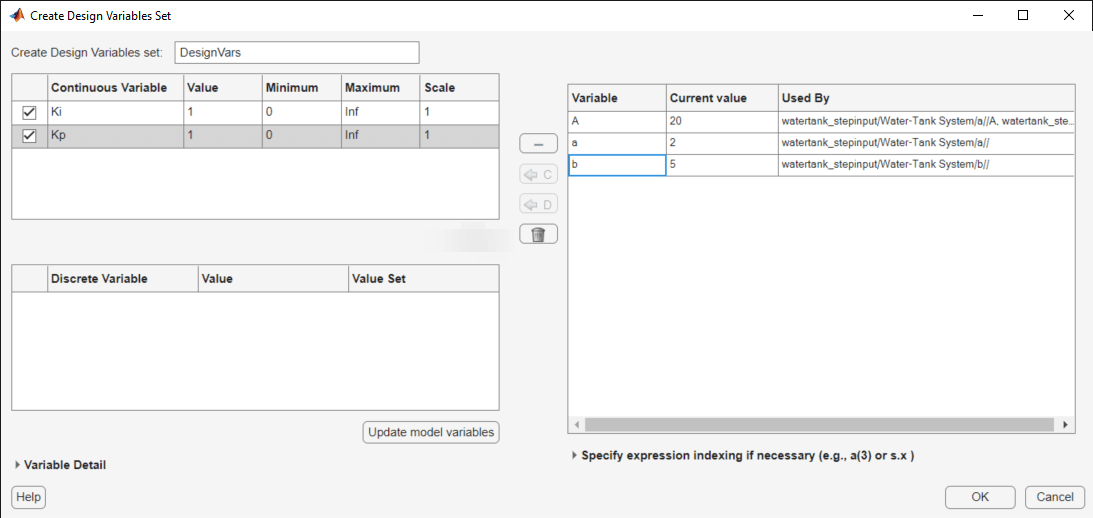Click Update model variables button
1093x518 pixels.
[430, 432]
